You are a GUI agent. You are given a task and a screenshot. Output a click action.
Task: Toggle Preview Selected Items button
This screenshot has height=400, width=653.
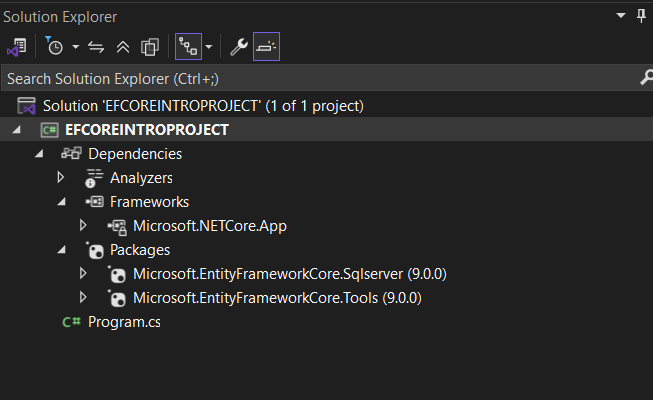(266, 47)
